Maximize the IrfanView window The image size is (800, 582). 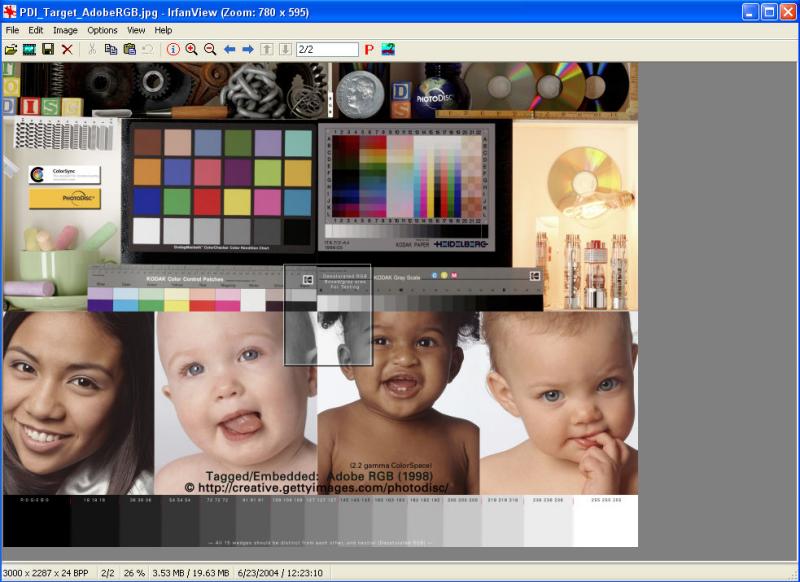(x=769, y=12)
